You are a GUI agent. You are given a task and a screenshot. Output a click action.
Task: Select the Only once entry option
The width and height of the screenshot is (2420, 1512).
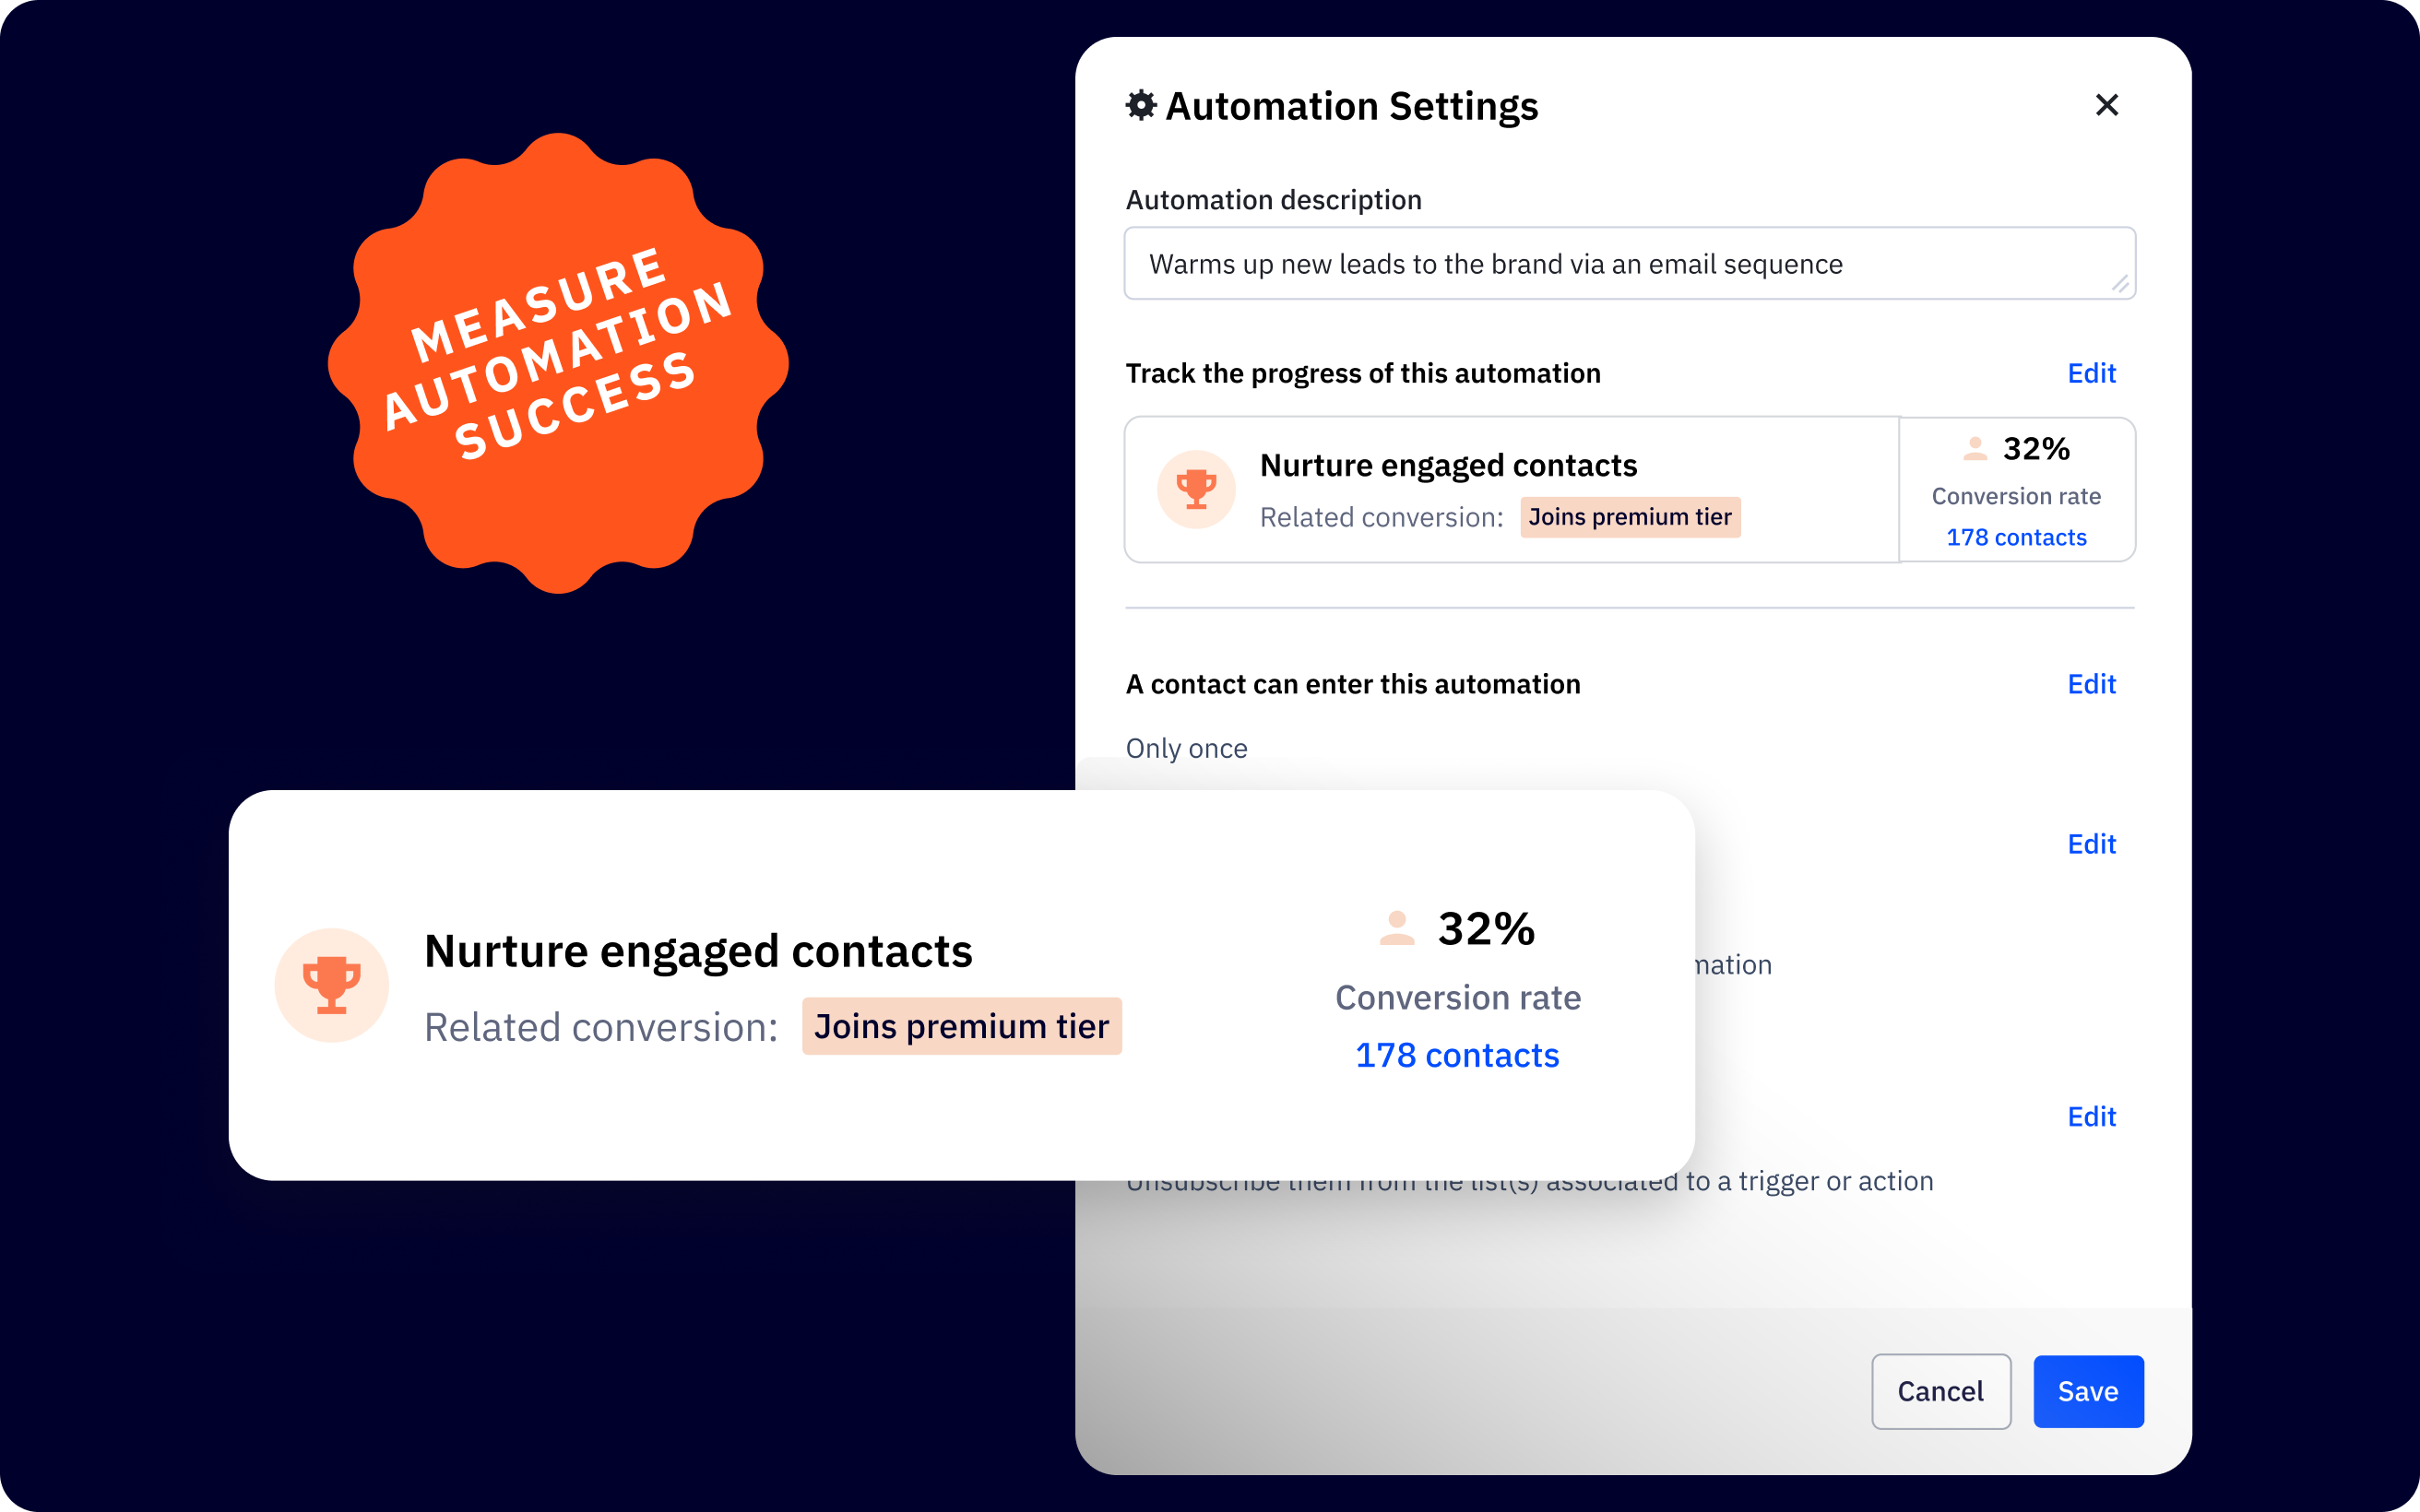[x=1186, y=747]
